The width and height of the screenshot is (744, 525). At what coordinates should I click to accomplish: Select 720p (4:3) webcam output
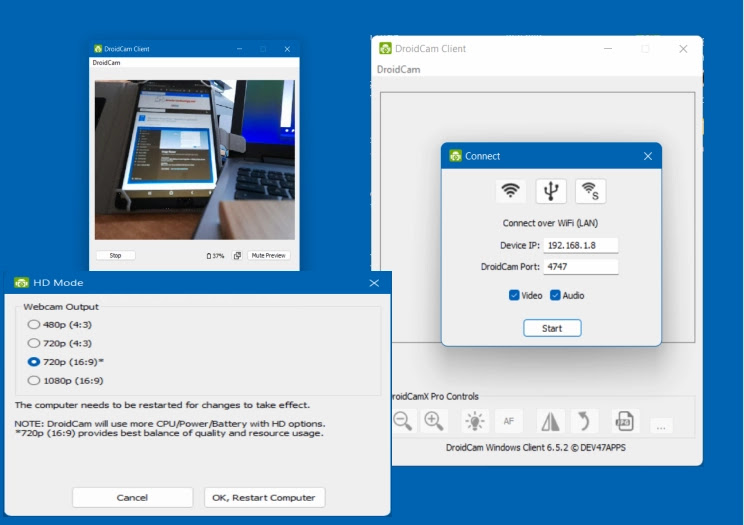pos(33,343)
